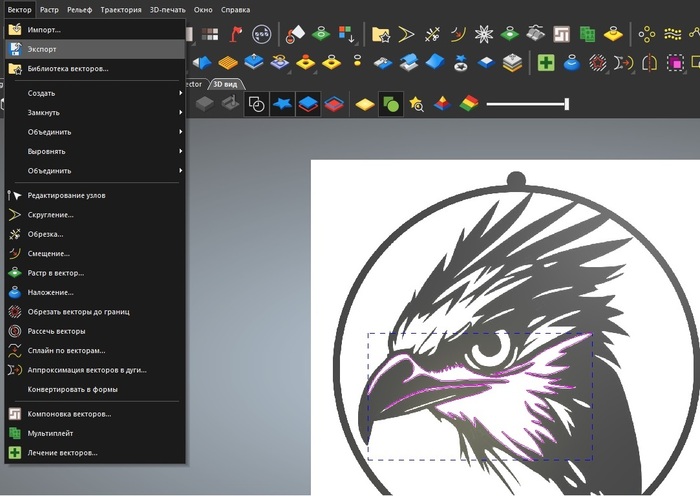Open the Растр menu

pos(49,9)
